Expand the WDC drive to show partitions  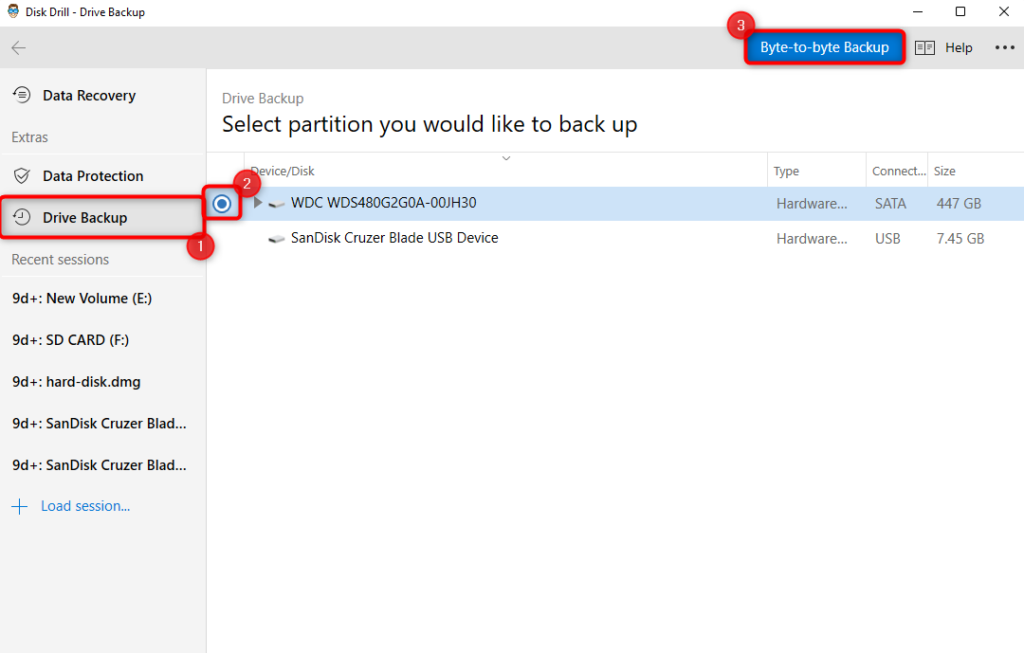click(257, 203)
